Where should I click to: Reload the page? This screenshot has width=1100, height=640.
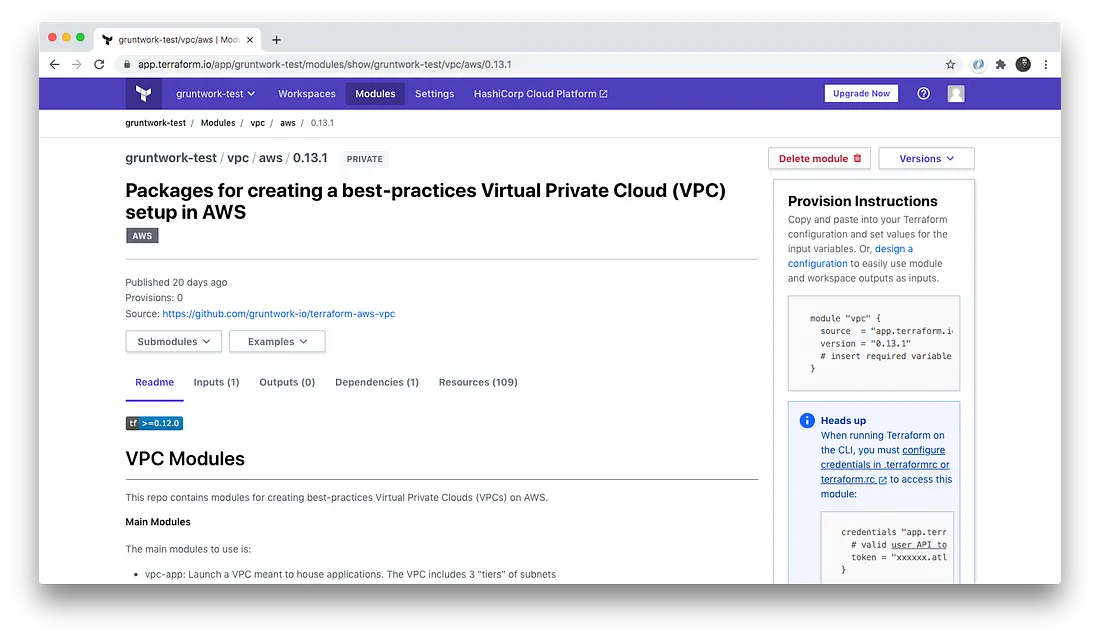point(99,65)
